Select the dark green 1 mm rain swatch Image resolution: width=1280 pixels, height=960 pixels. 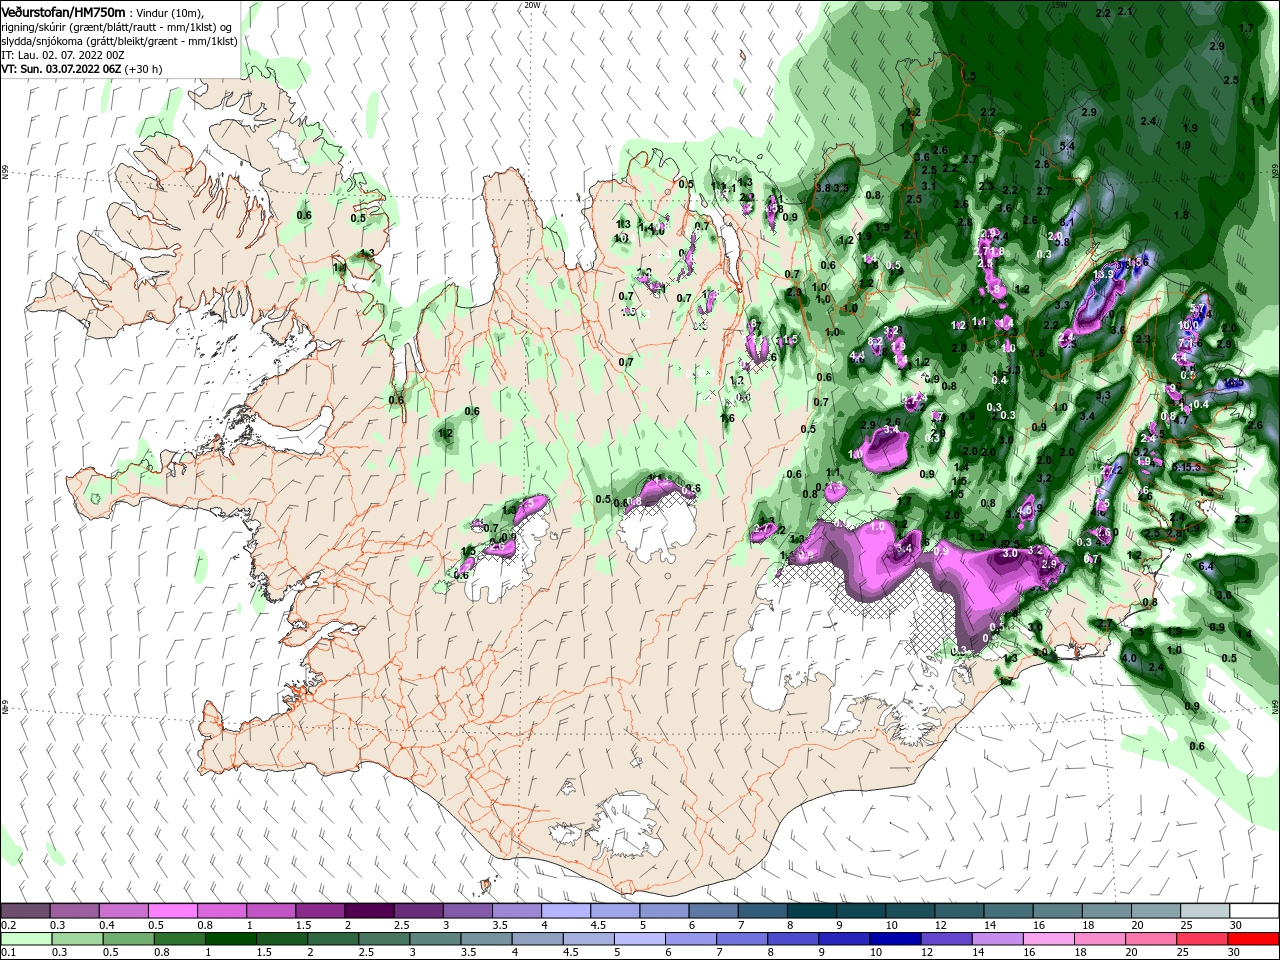pos(229,938)
